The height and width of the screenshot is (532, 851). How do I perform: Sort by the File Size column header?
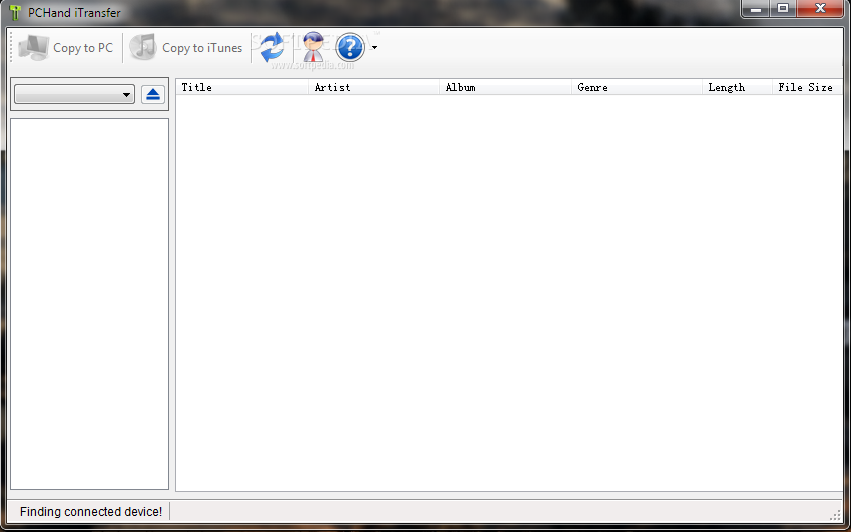(806, 87)
